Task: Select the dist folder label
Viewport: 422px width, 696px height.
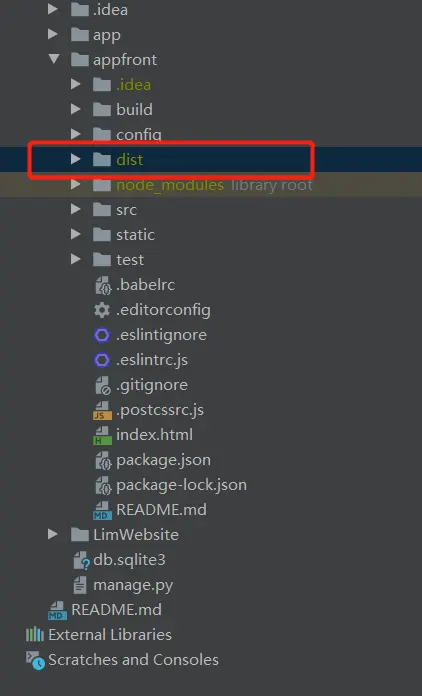Action: pyautogui.click(x=129, y=159)
